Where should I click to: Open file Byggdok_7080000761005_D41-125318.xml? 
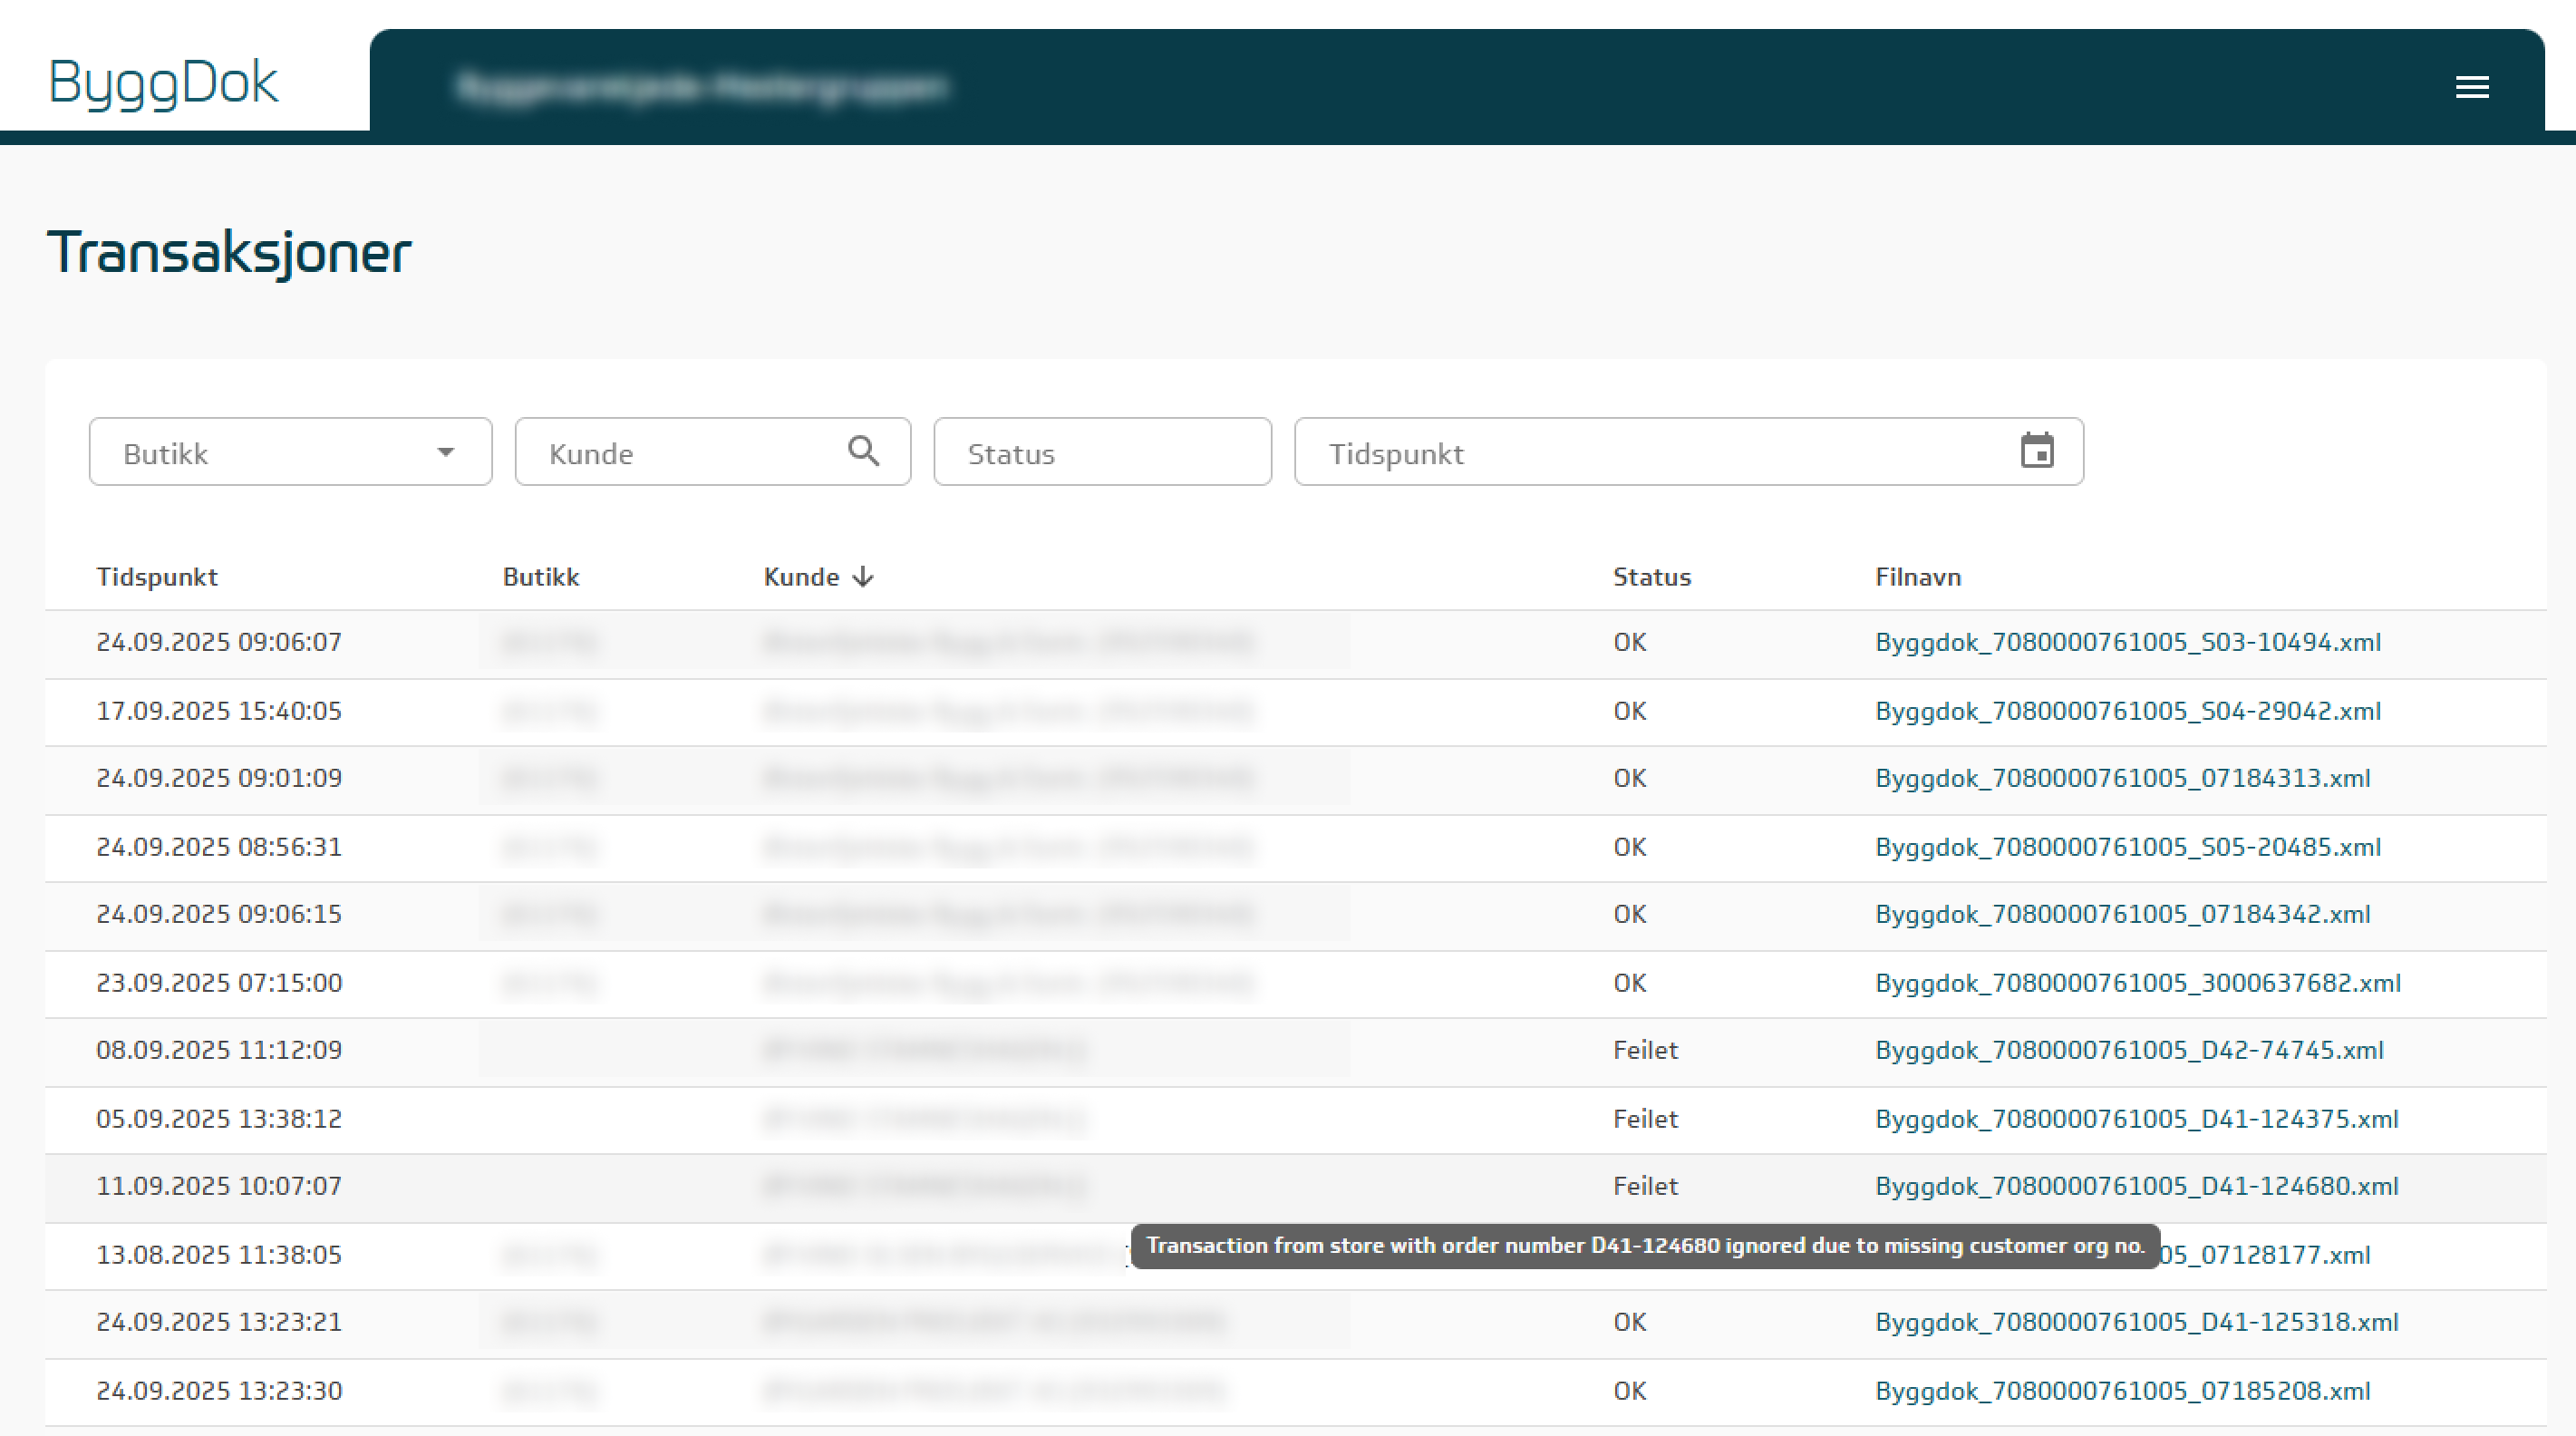[2136, 1322]
